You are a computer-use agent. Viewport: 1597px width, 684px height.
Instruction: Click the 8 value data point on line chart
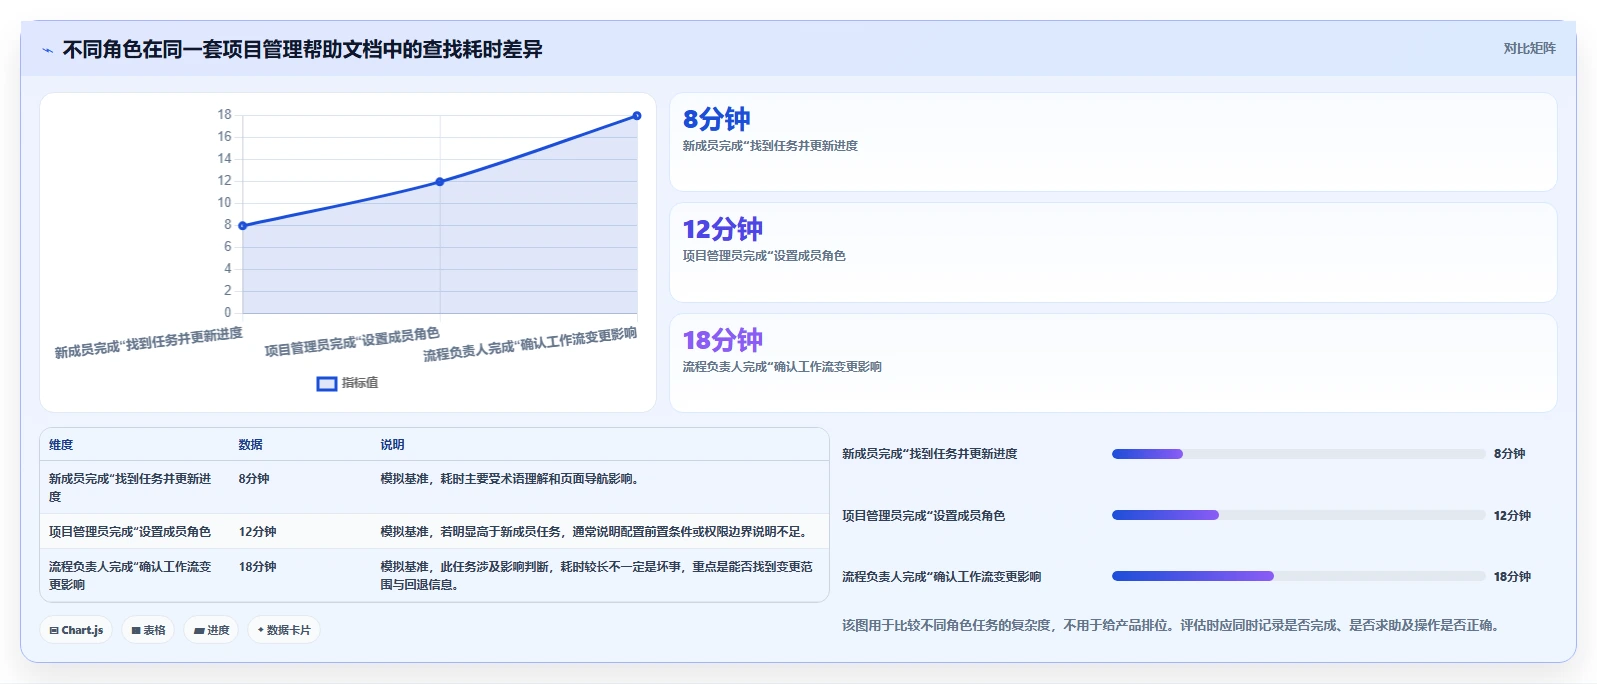tap(243, 226)
